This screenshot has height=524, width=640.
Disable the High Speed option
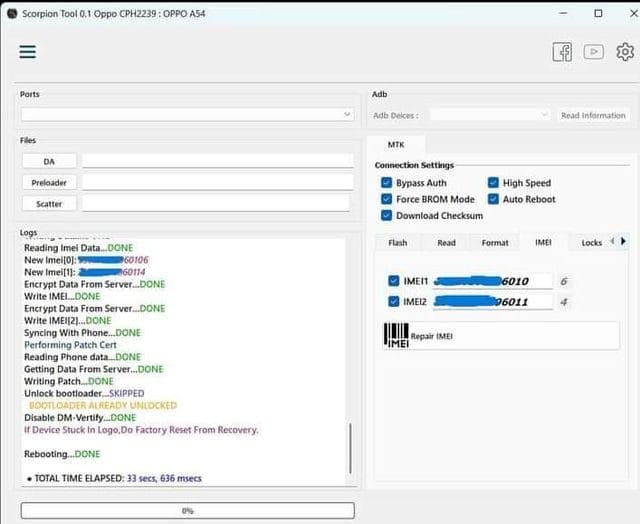click(494, 183)
